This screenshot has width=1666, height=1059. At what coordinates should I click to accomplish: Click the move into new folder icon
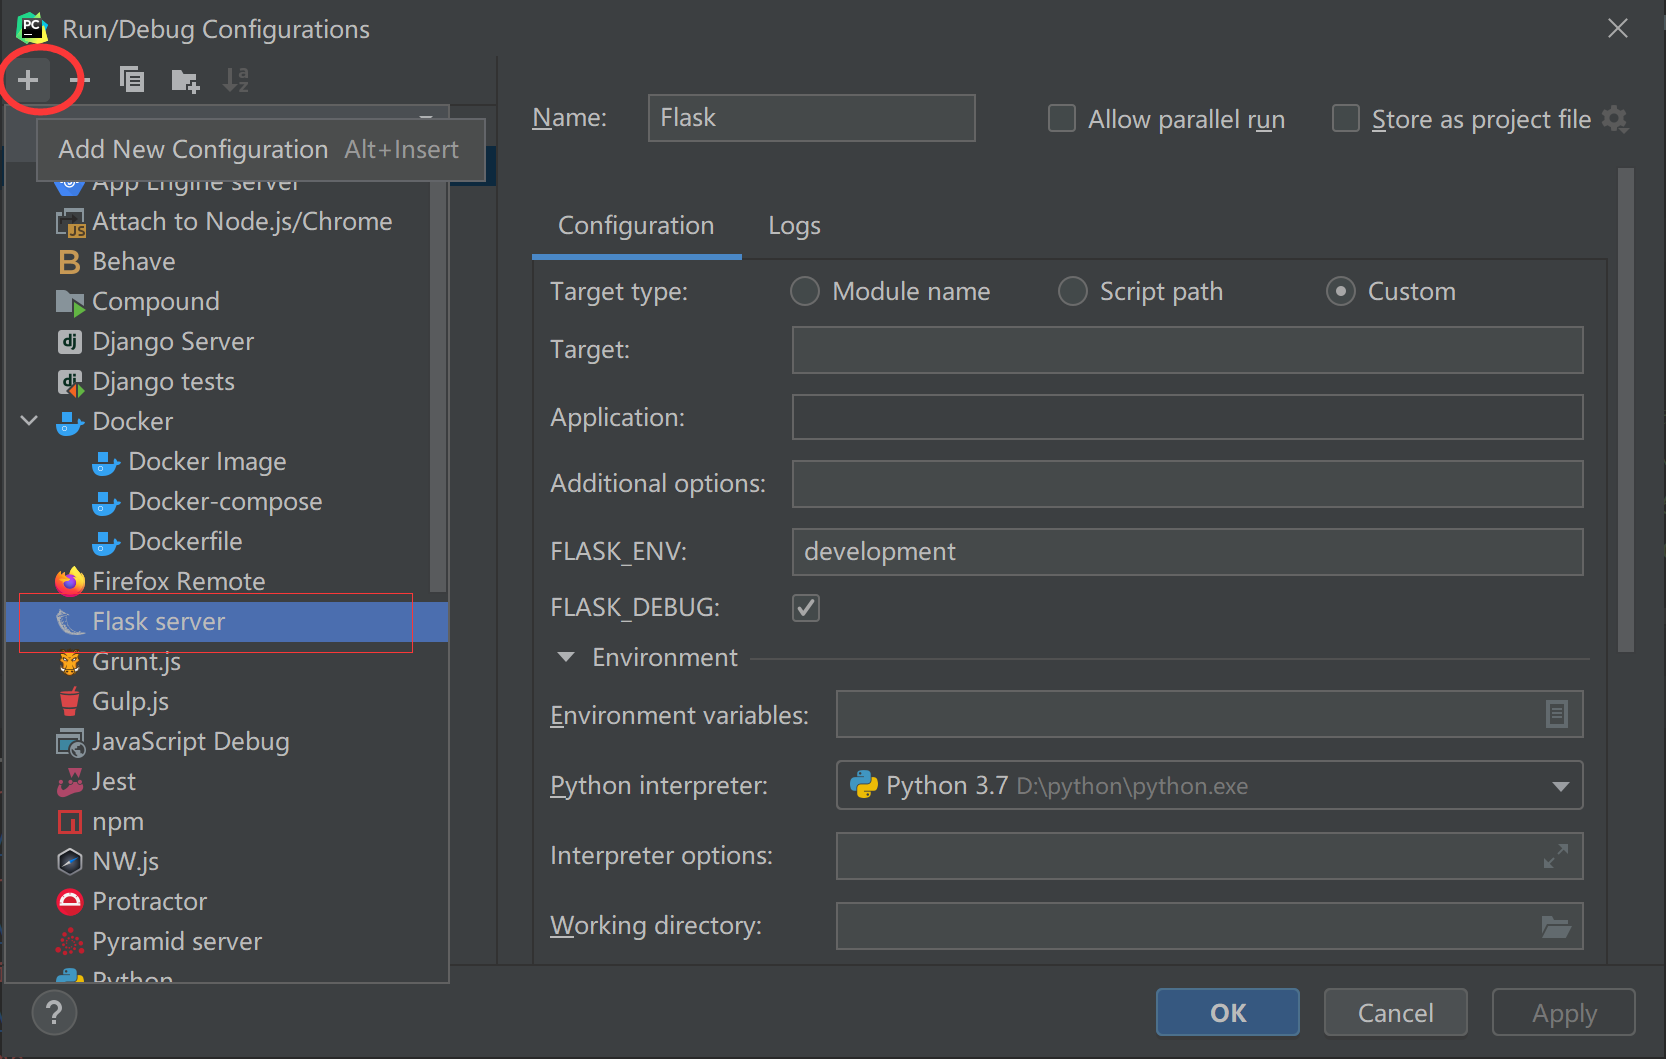pos(185,80)
